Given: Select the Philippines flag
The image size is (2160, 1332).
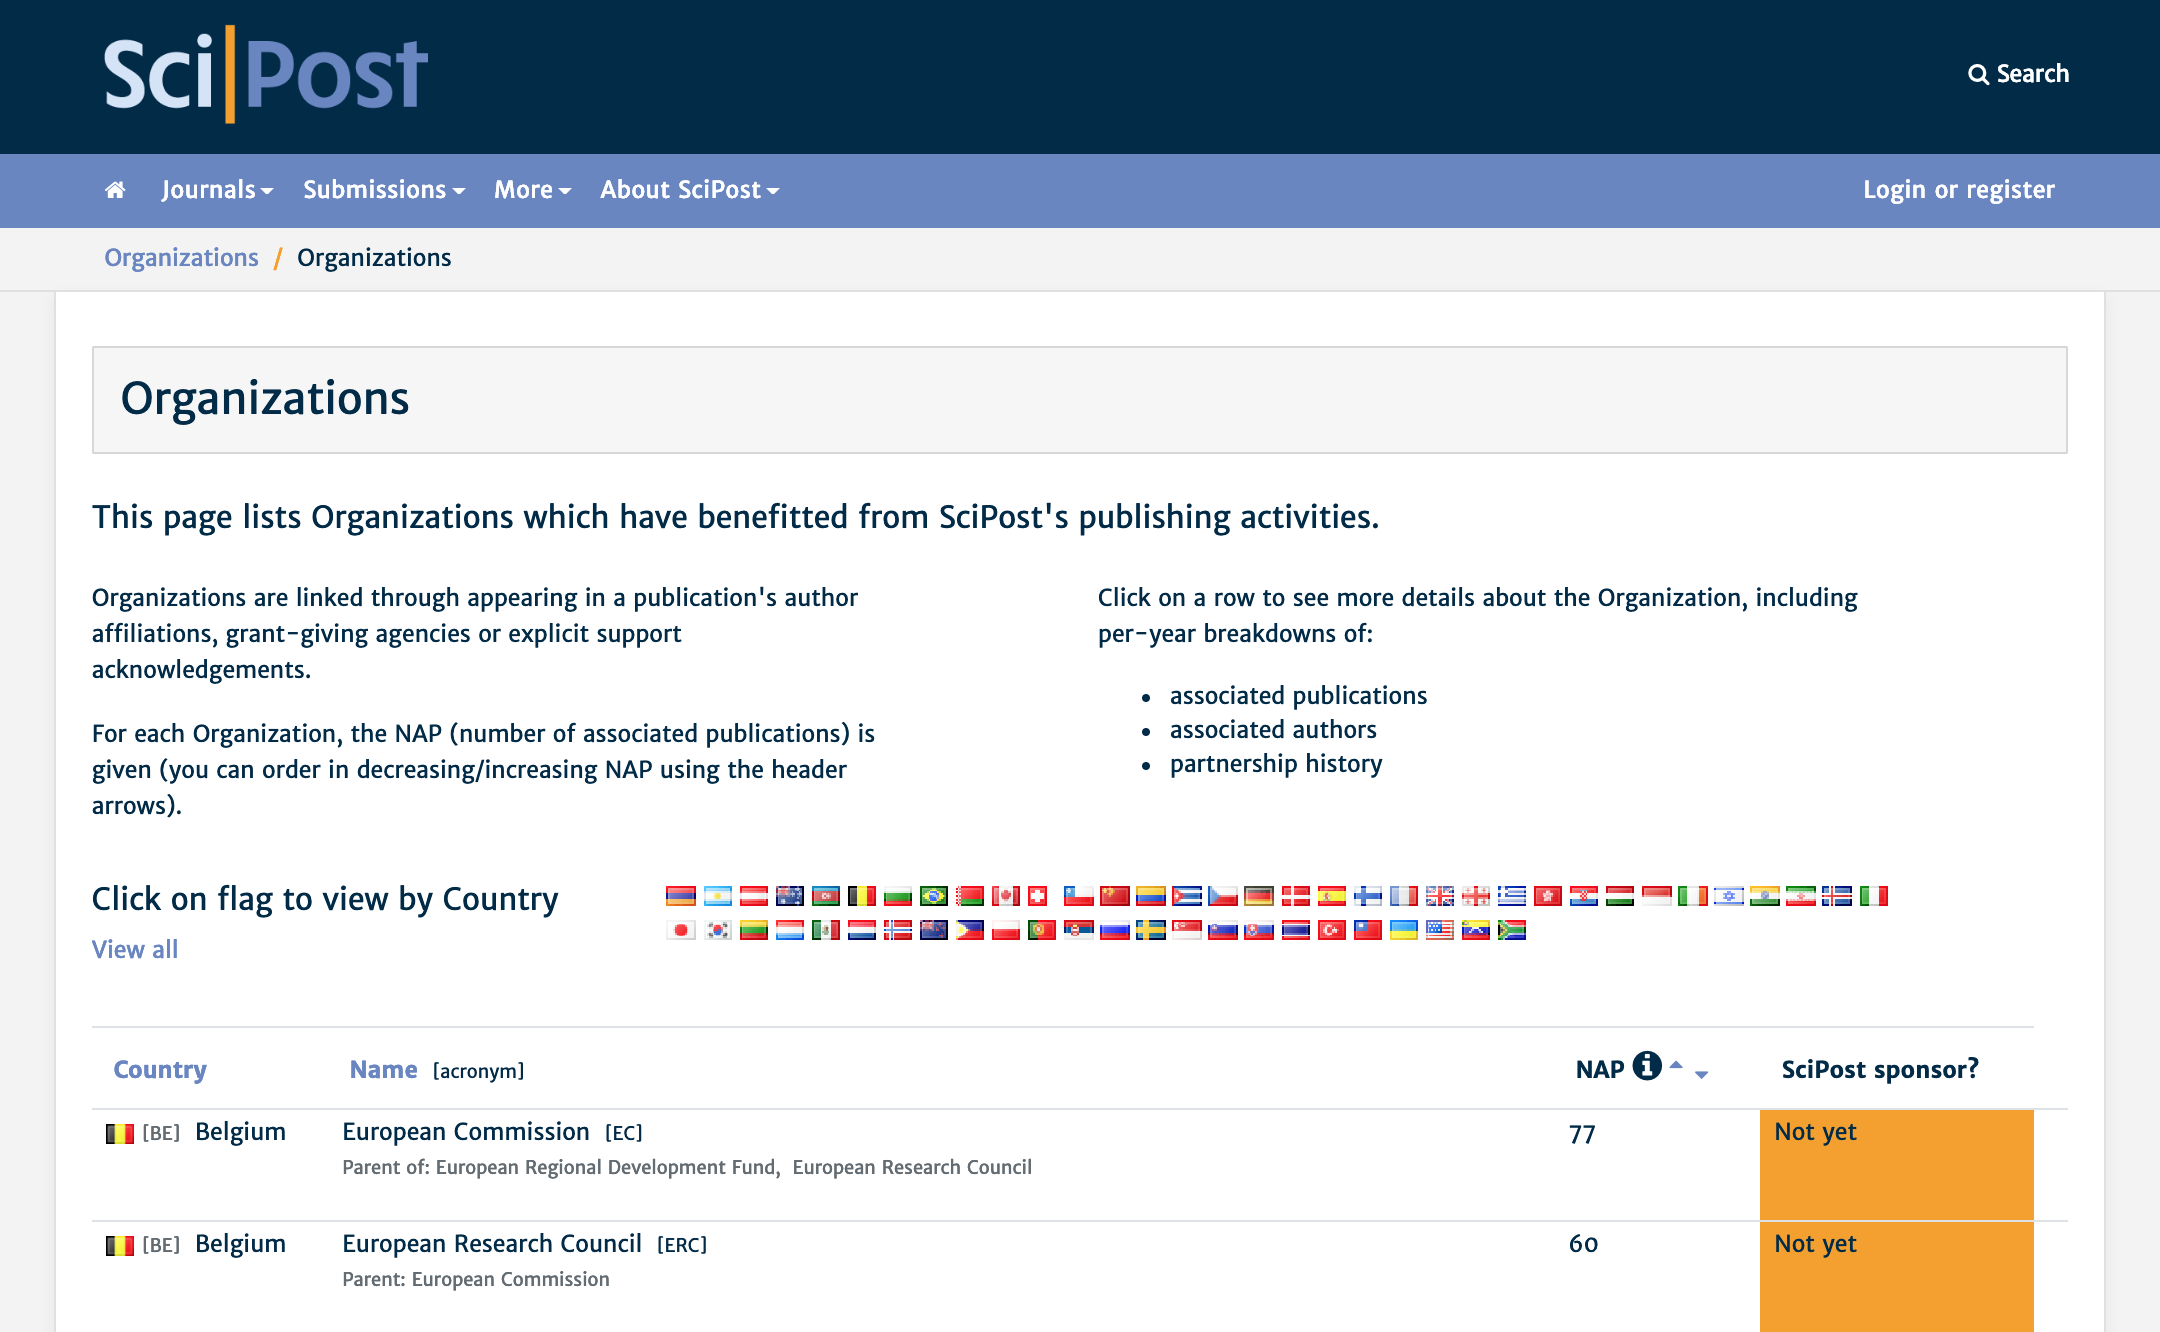Looking at the screenshot, I should [x=970, y=930].
